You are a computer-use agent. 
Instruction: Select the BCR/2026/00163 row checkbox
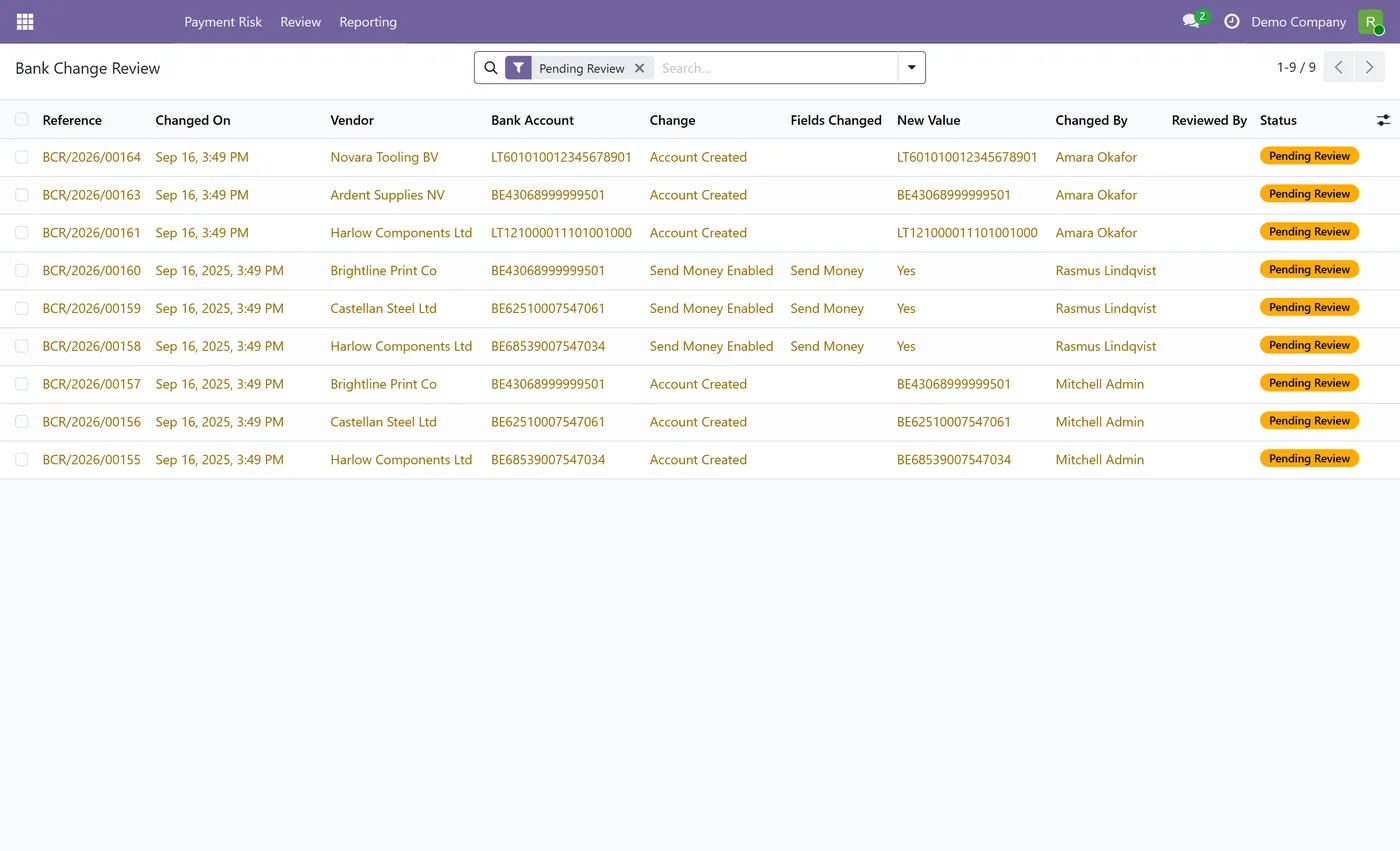(22, 195)
